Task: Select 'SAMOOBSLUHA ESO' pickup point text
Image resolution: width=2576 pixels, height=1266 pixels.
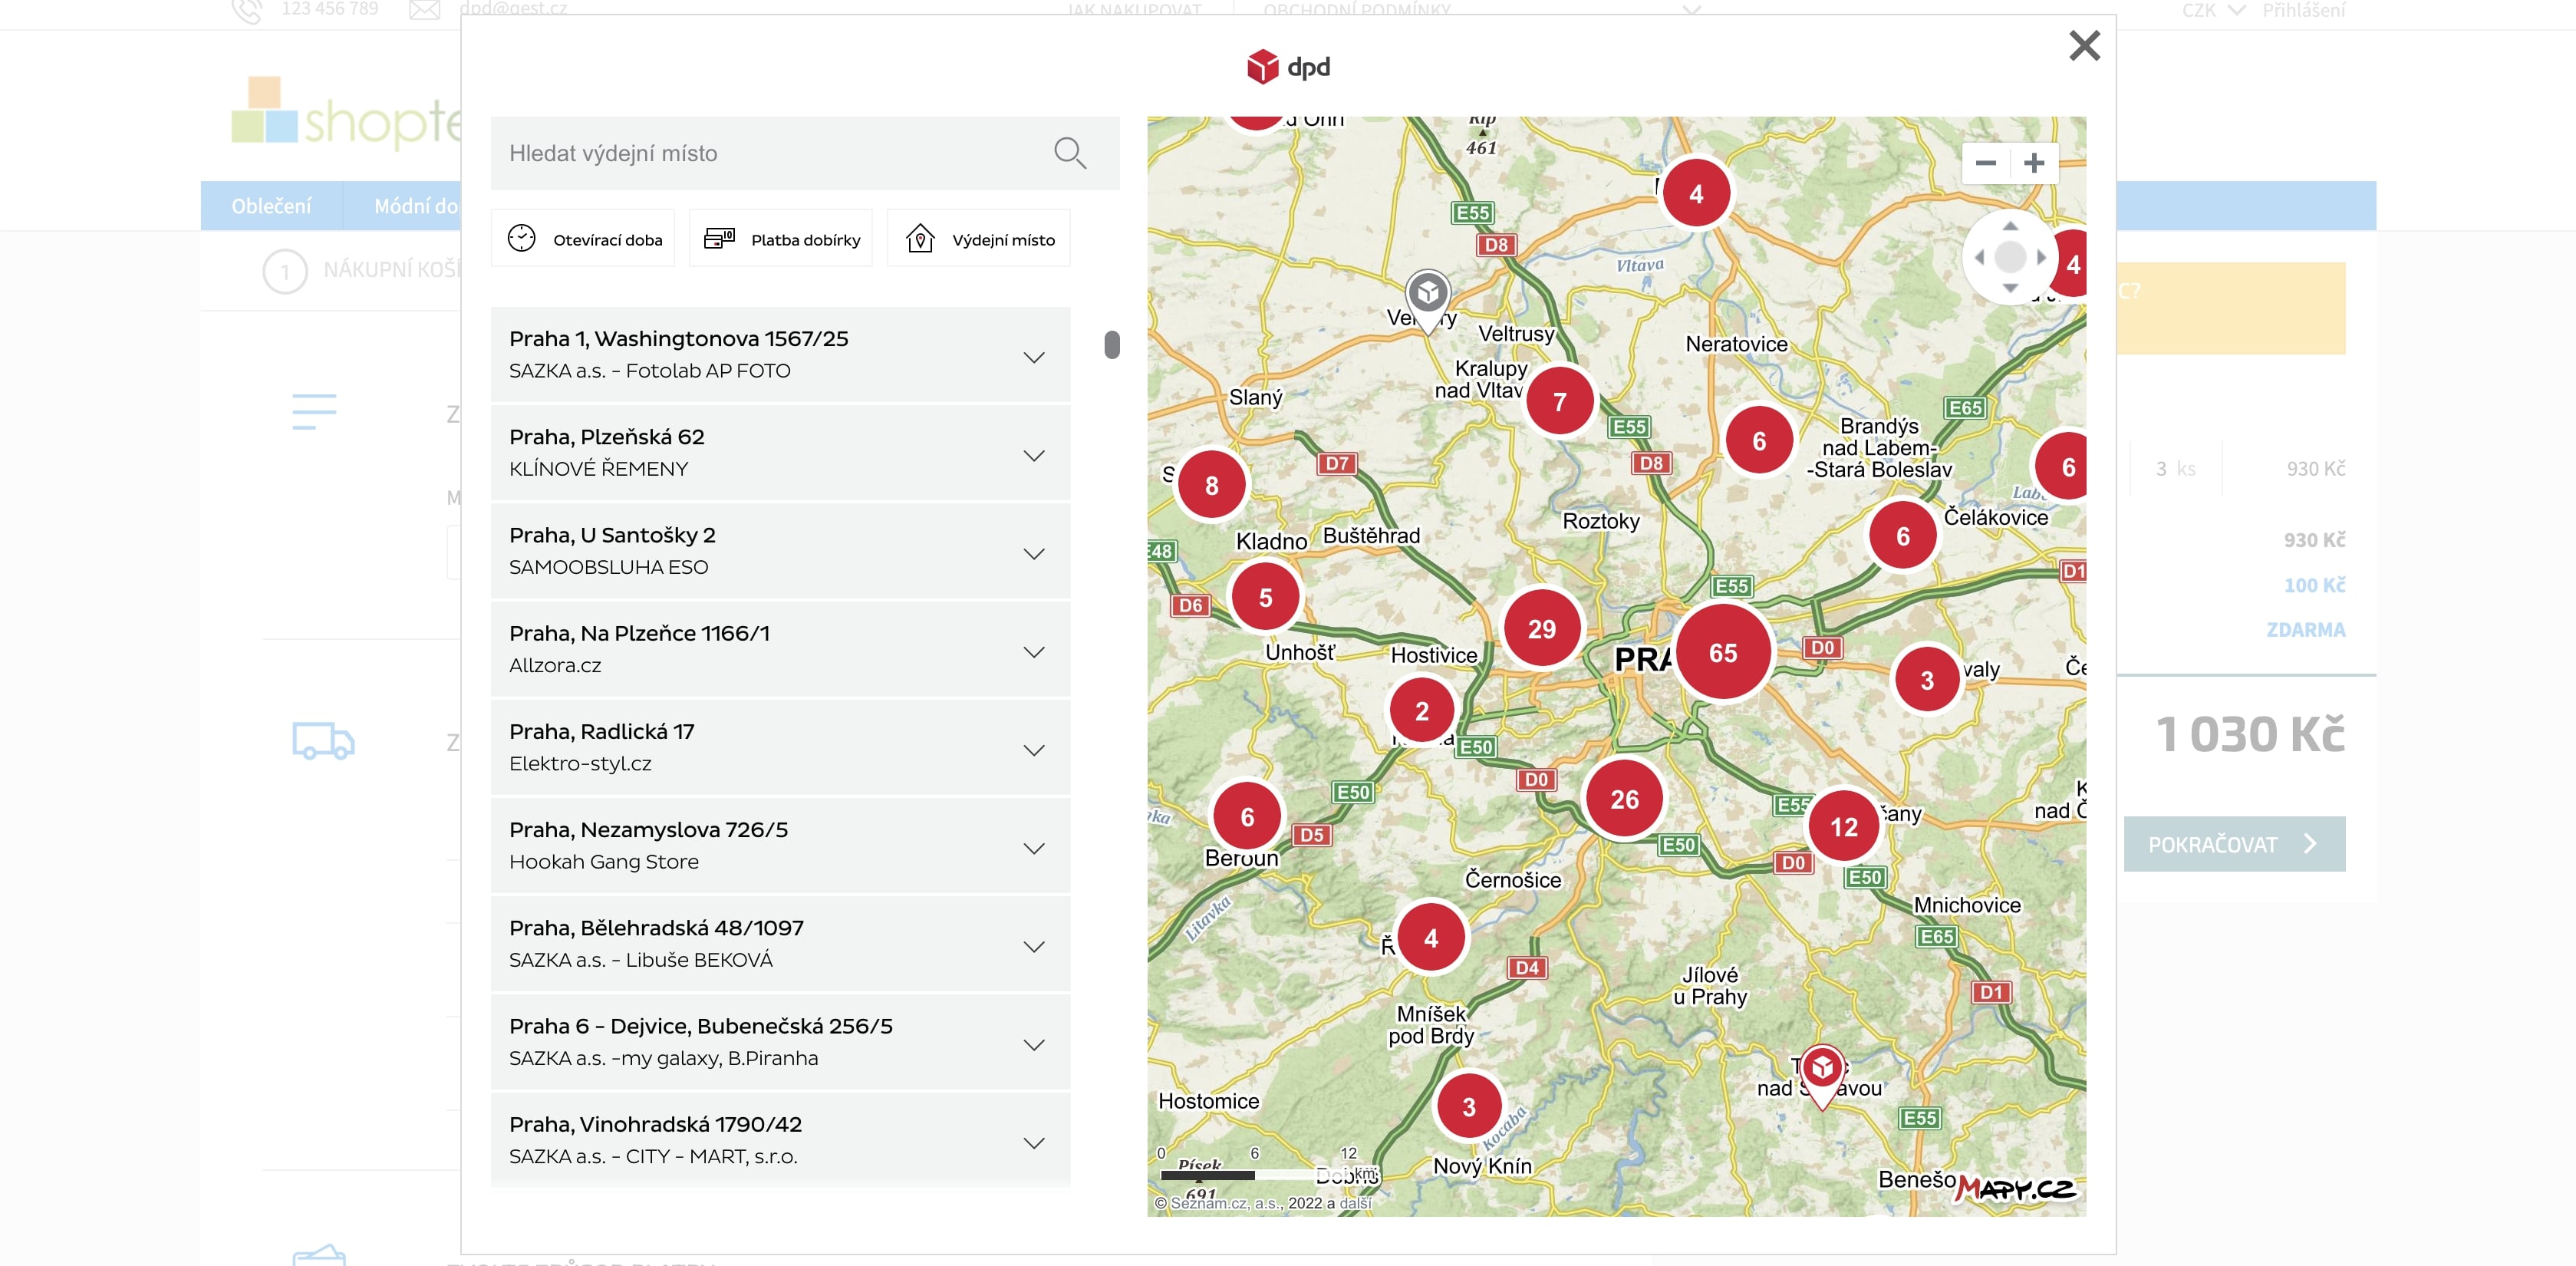Action: [x=608, y=566]
